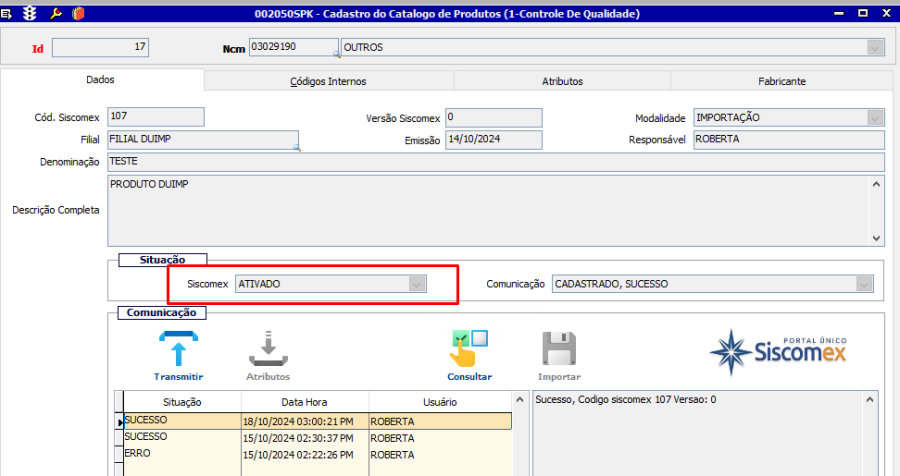
Task: Open the Códigos Internos tab
Action: 328,82
